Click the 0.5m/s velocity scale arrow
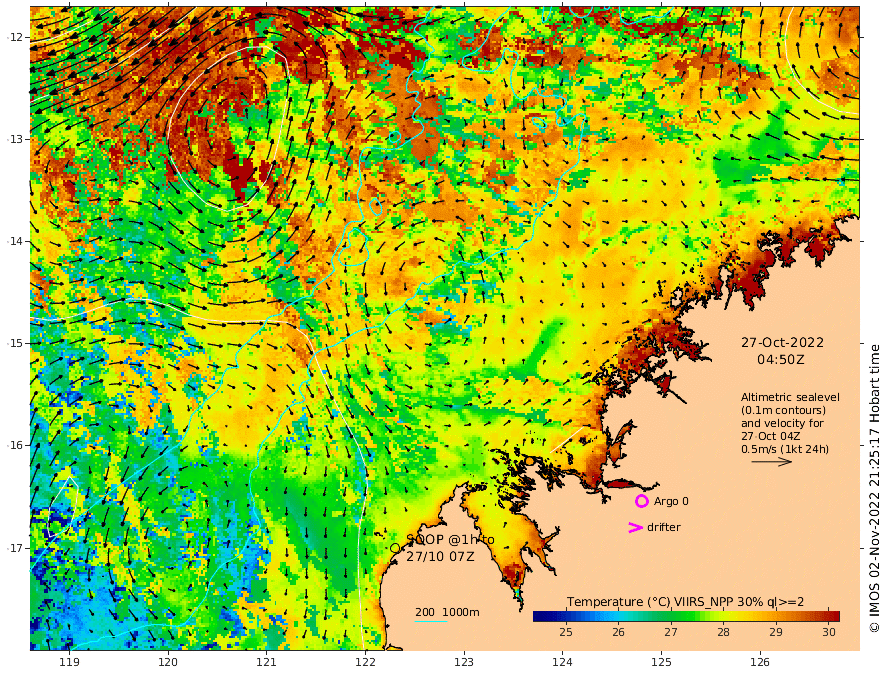 click(772, 462)
